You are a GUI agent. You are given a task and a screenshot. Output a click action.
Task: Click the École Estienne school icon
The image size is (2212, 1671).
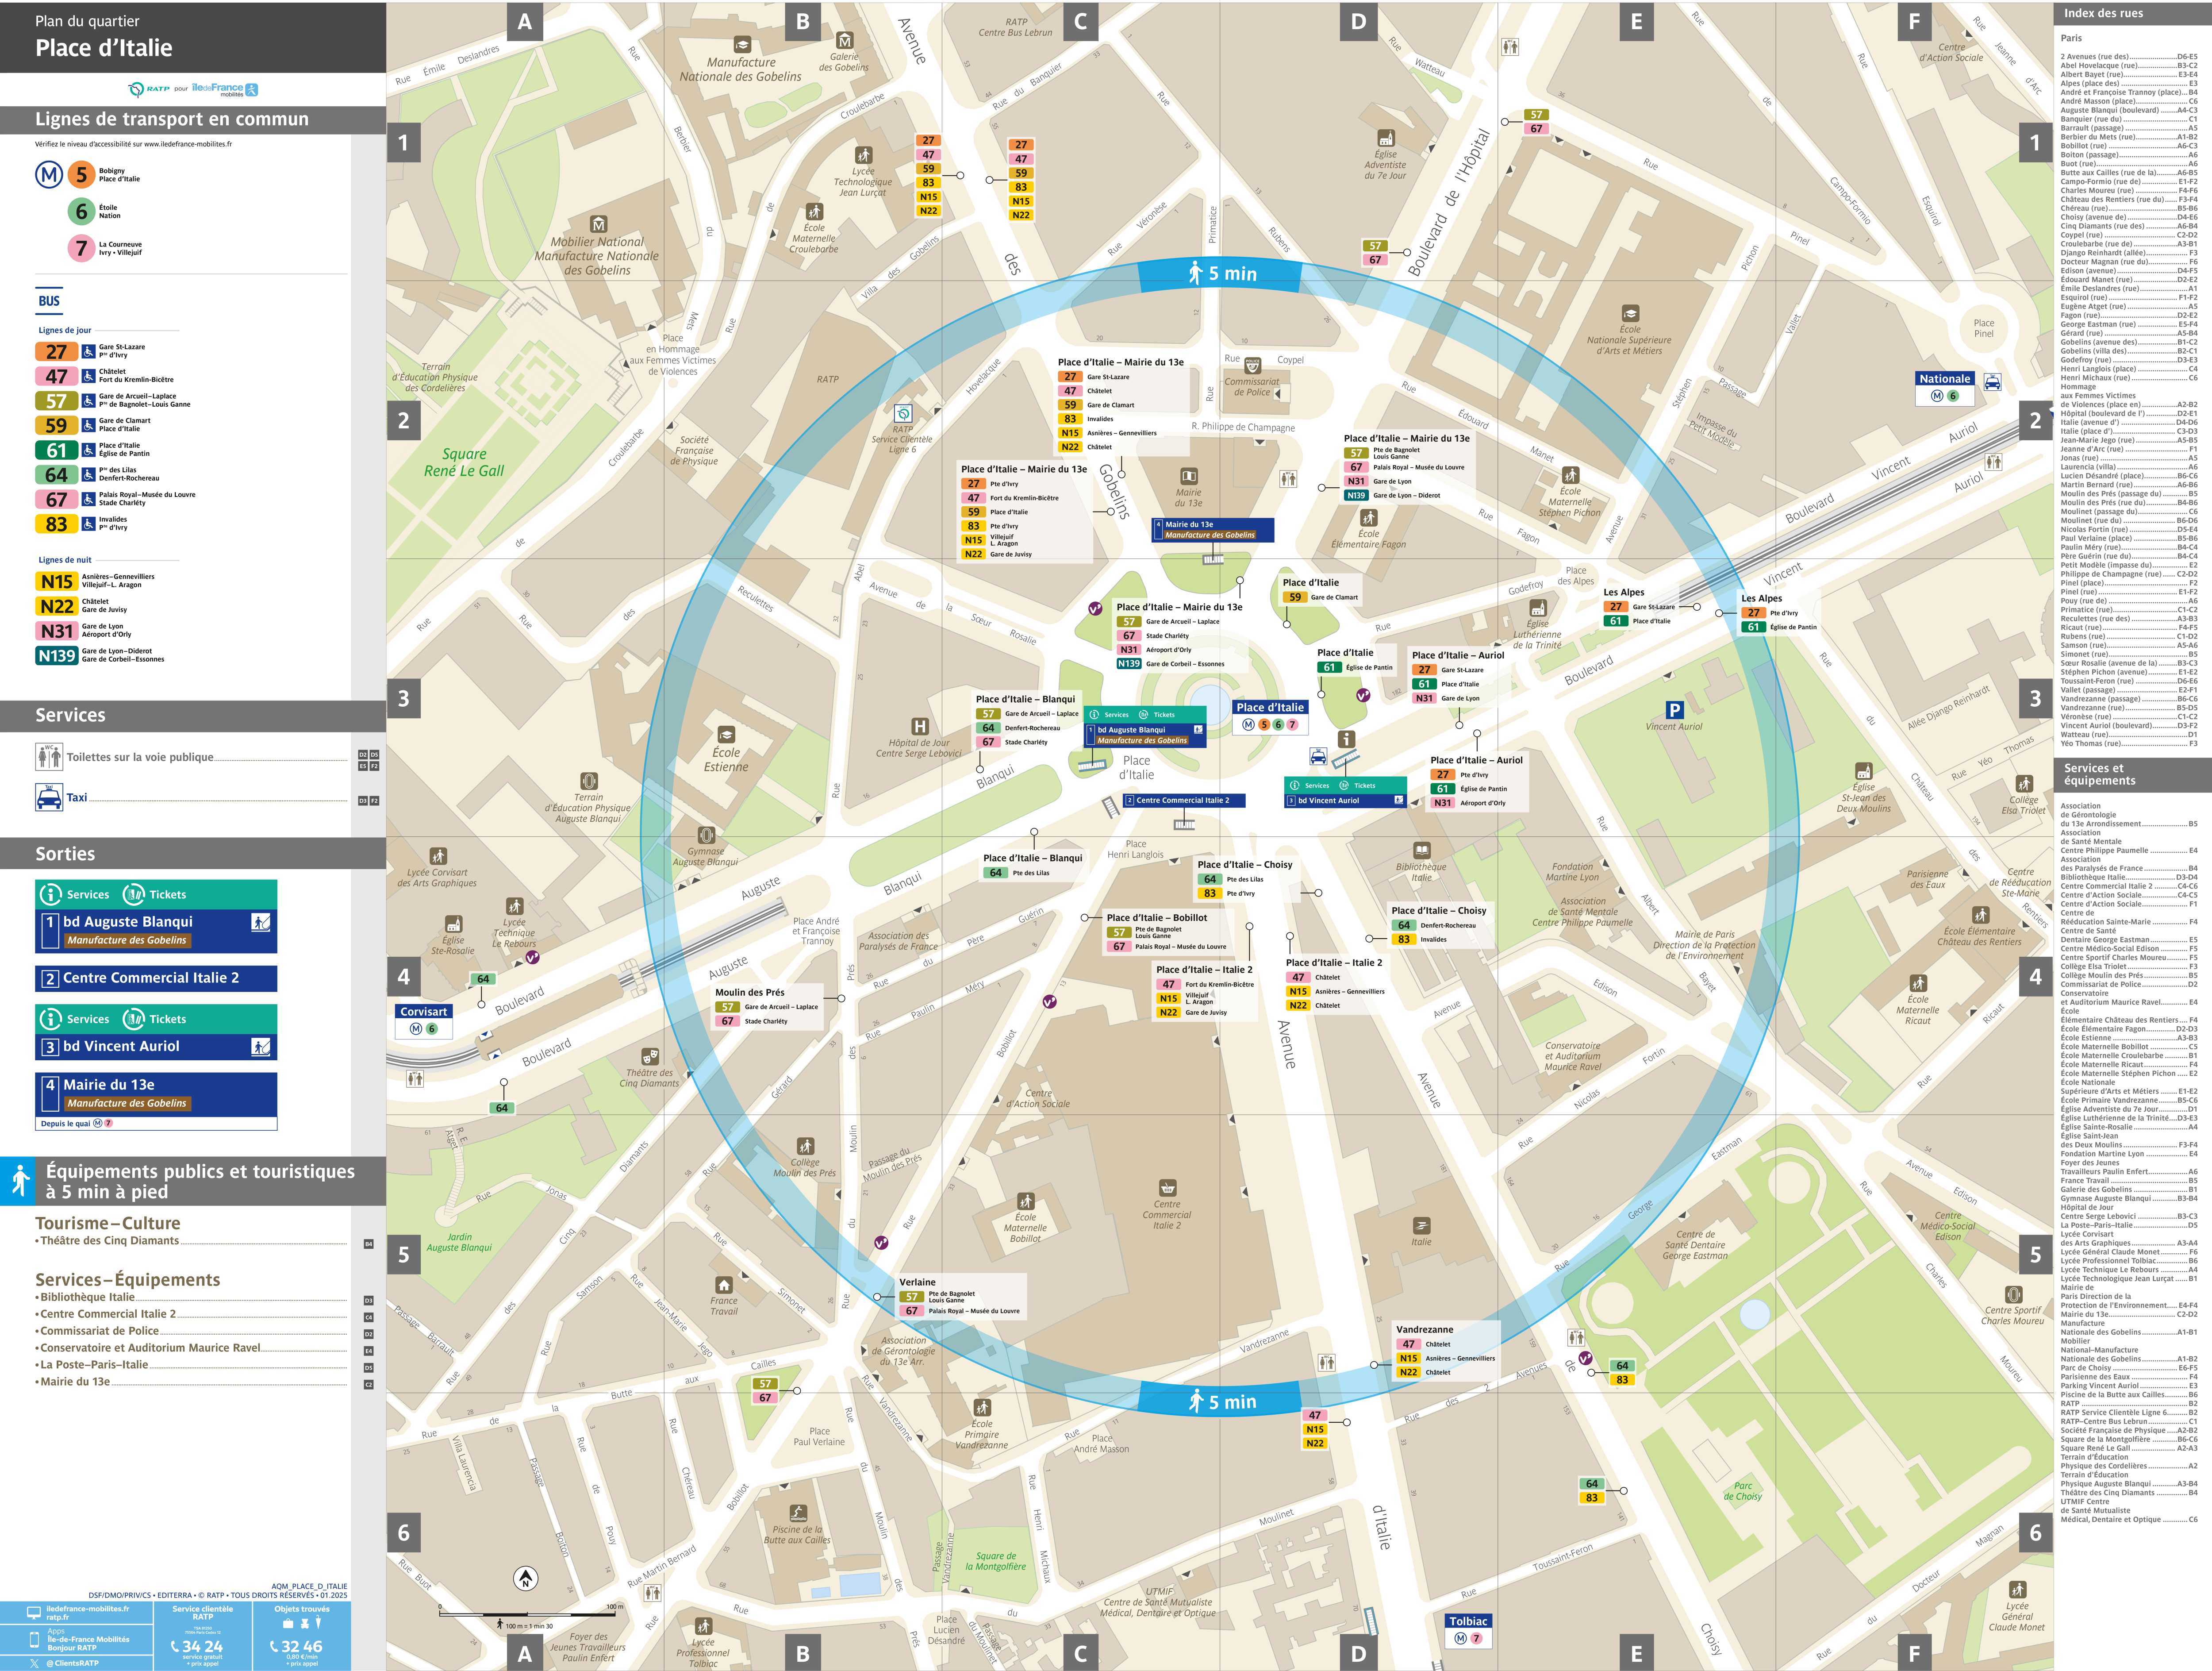pos(726,734)
